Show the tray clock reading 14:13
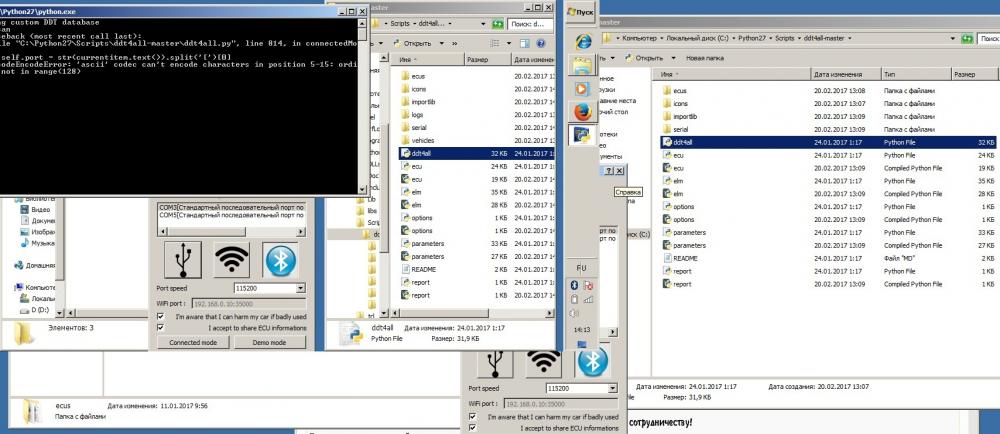Image resolution: width=1000 pixels, height=434 pixels. [x=582, y=329]
